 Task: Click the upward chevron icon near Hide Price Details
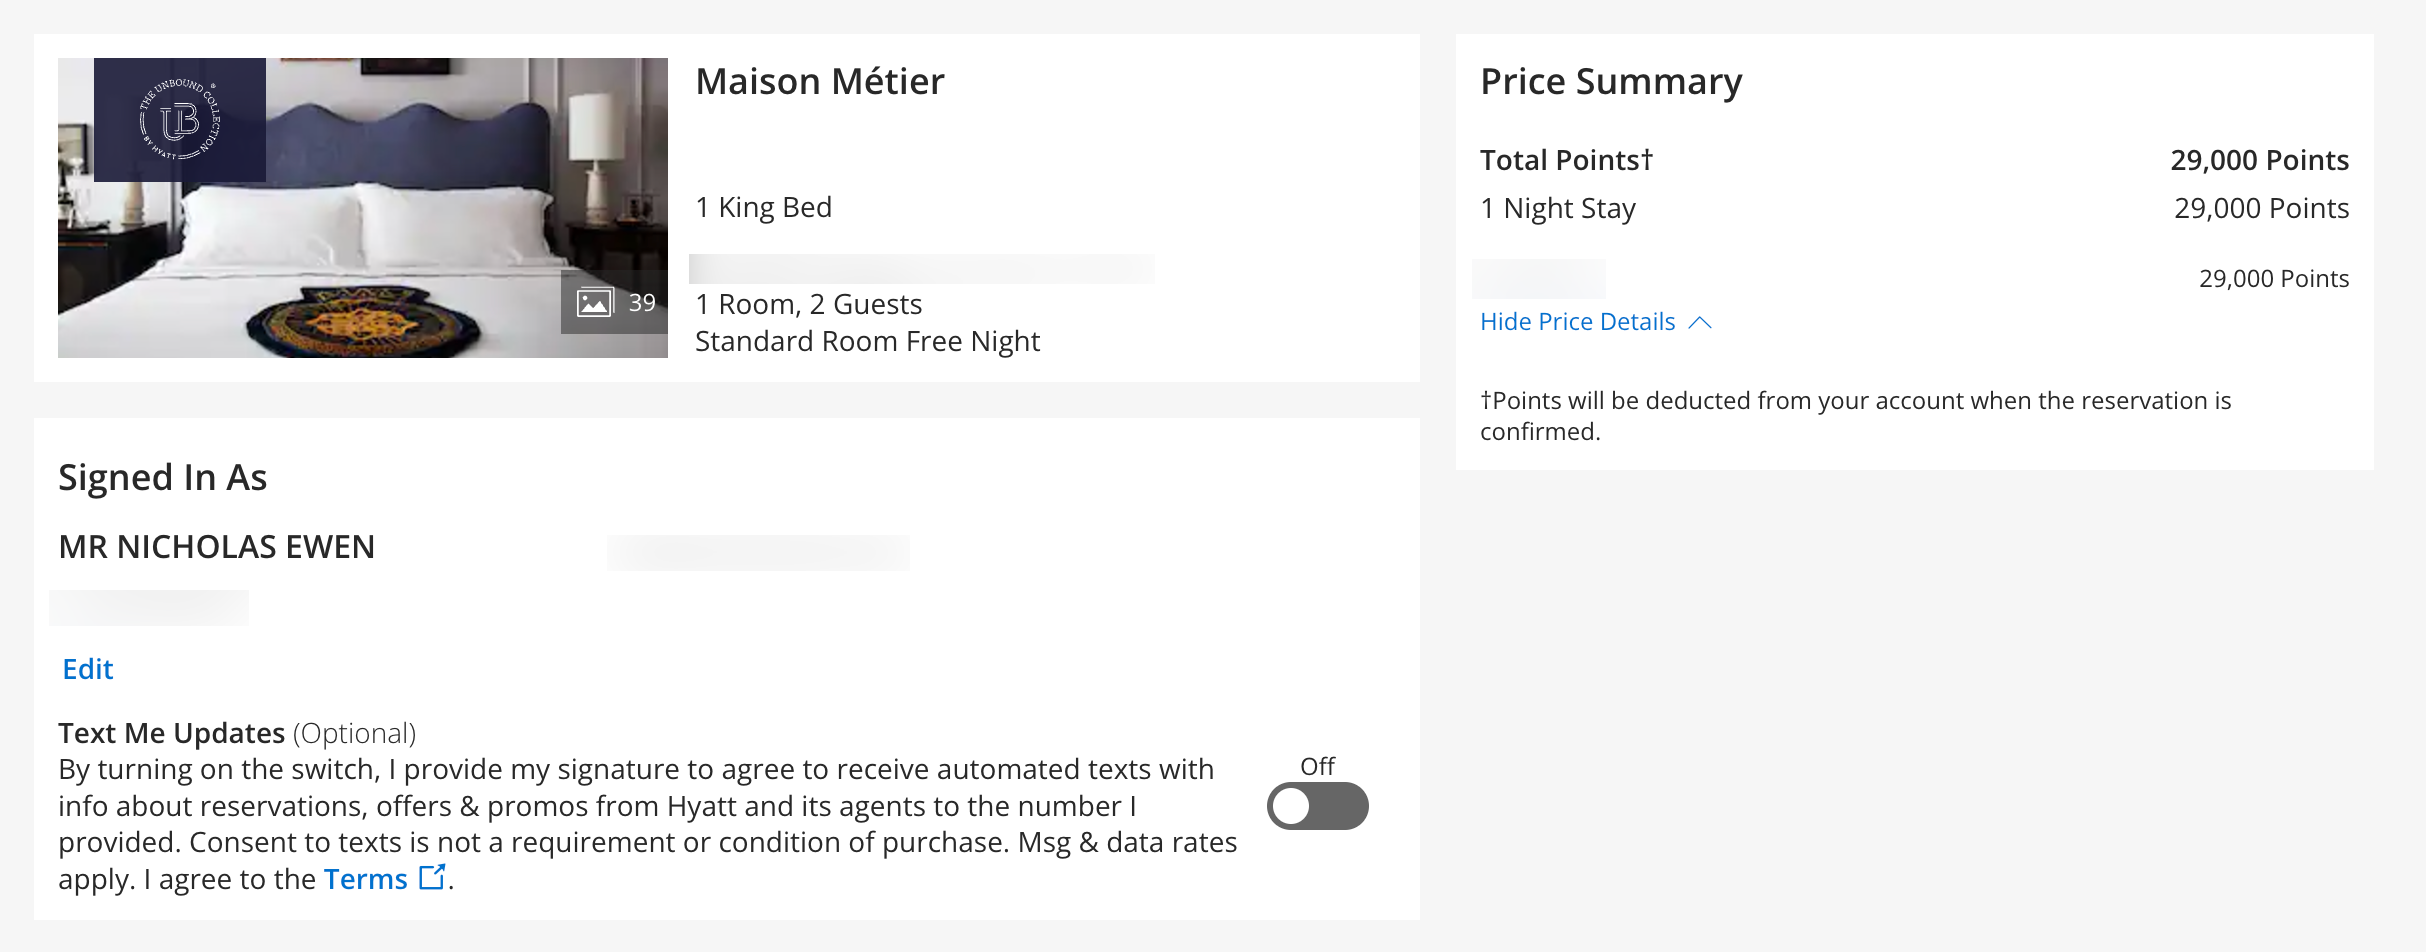pyautogui.click(x=1700, y=322)
